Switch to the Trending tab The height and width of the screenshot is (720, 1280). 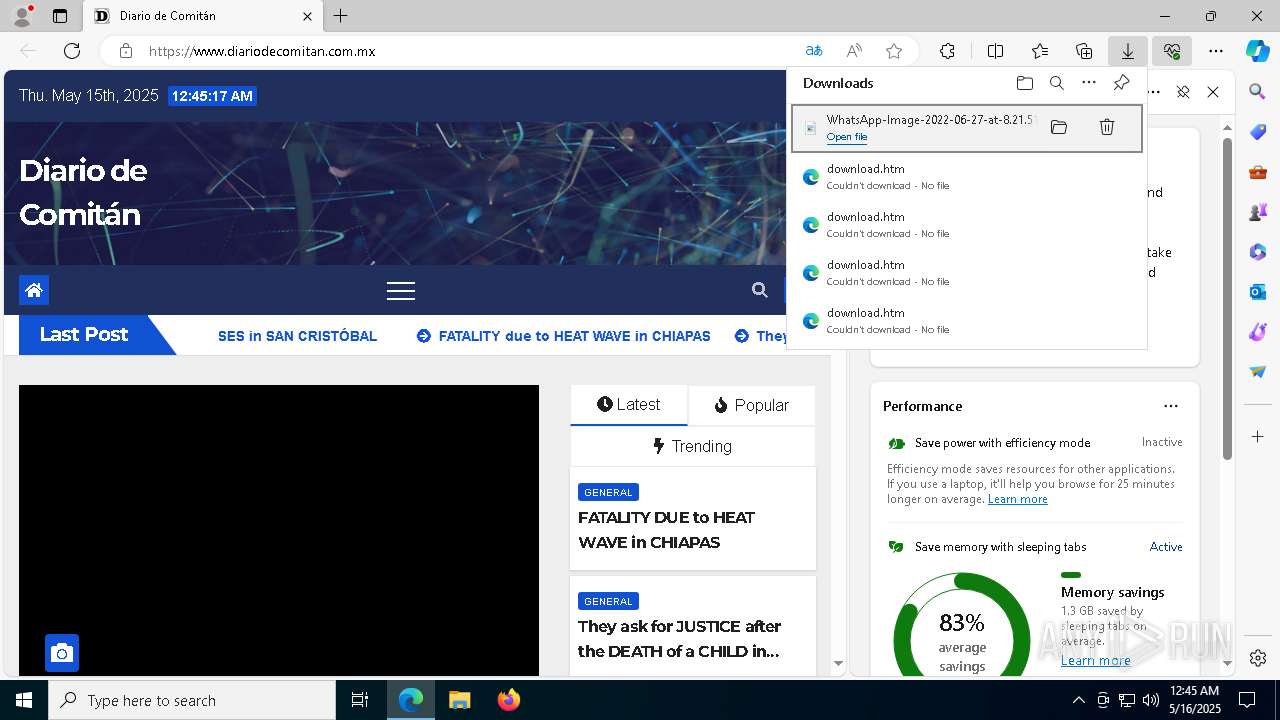click(692, 446)
